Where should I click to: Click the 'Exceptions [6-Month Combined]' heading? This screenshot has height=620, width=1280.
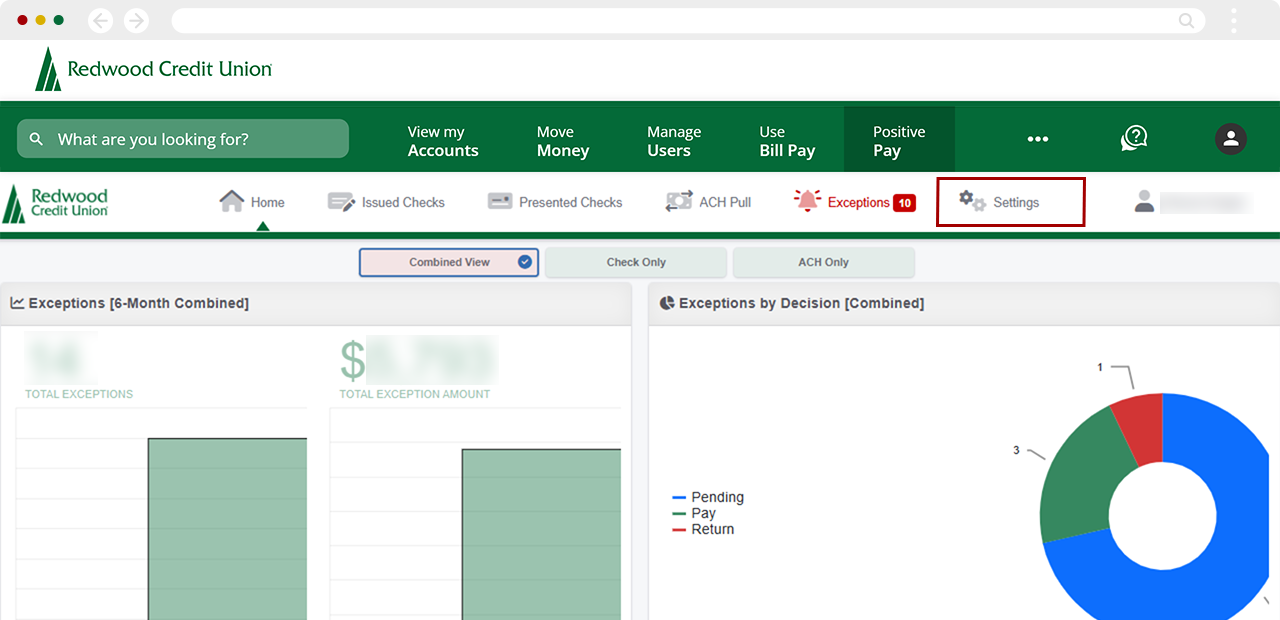(x=139, y=303)
